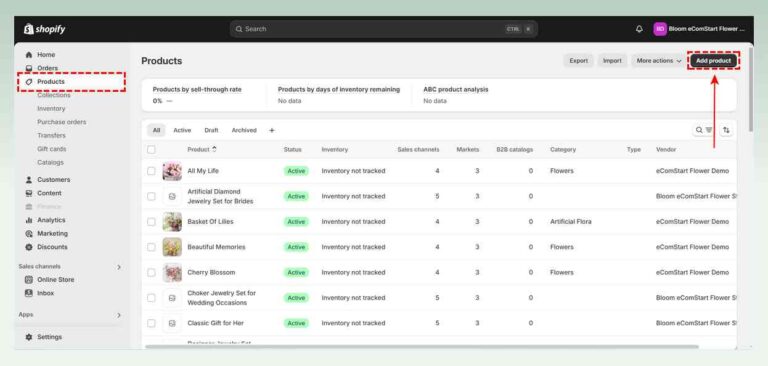Open Collections in the sidebar

pyautogui.click(x=54, y=95)
